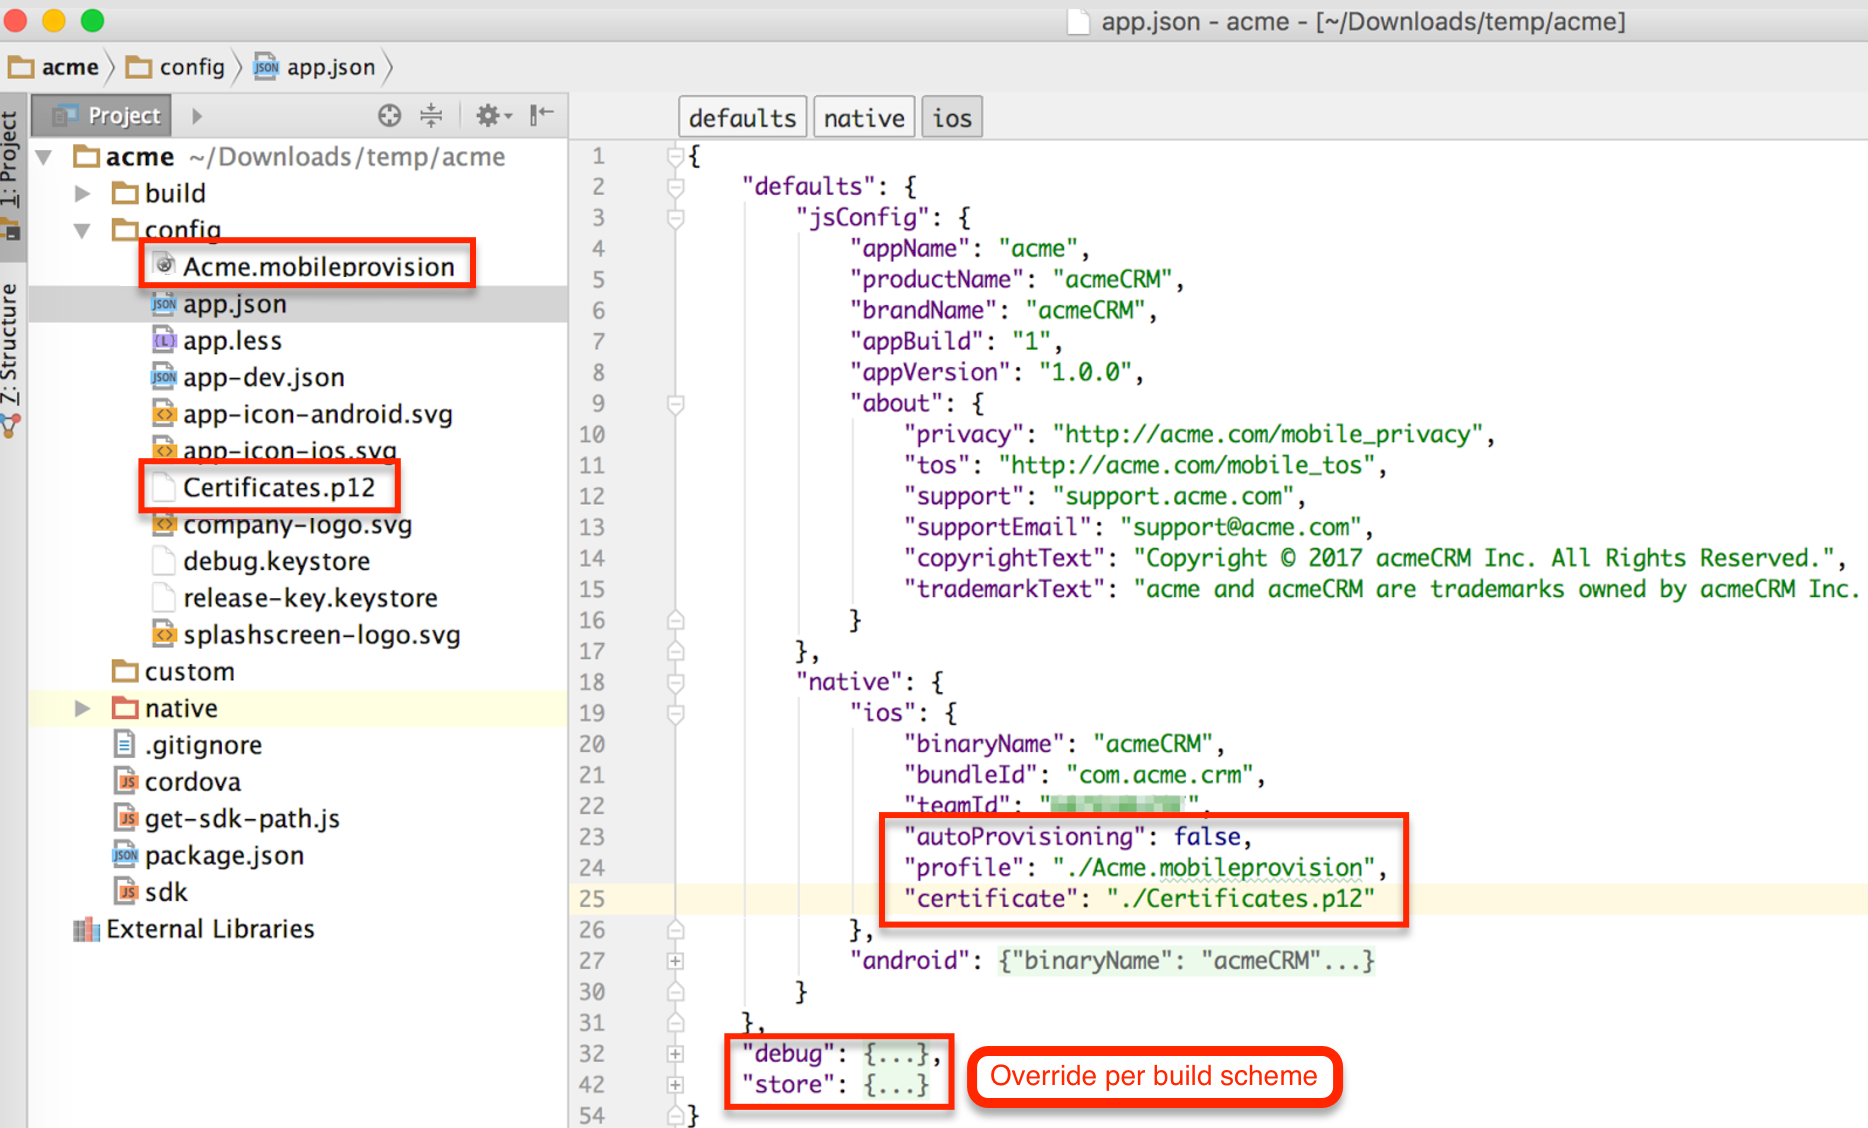The width and height of the screenshot is (1868, 1128).
Task: Open package.json in project tree
Action: (224, 856)
